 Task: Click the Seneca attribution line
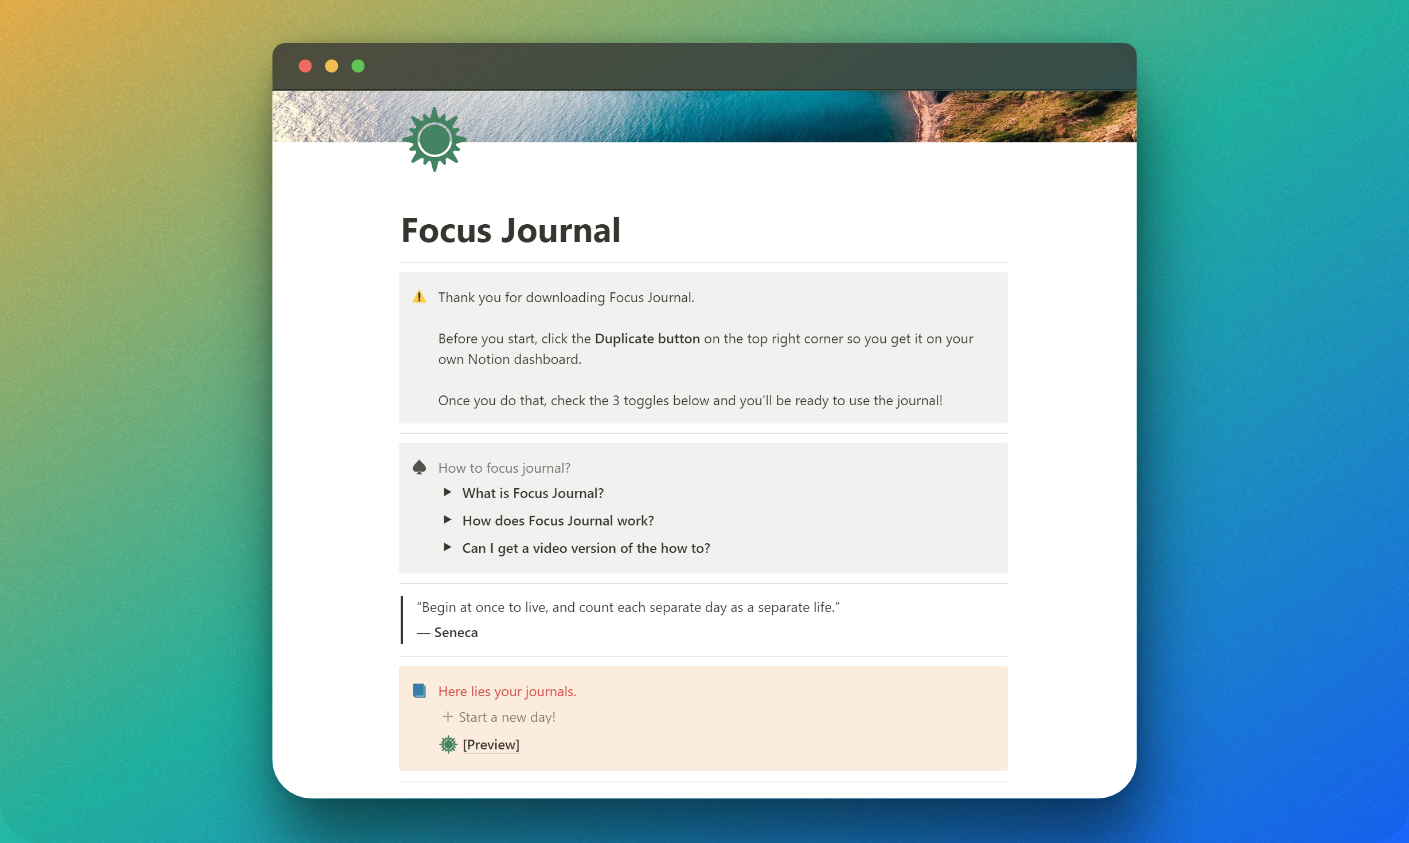[447, 633]
